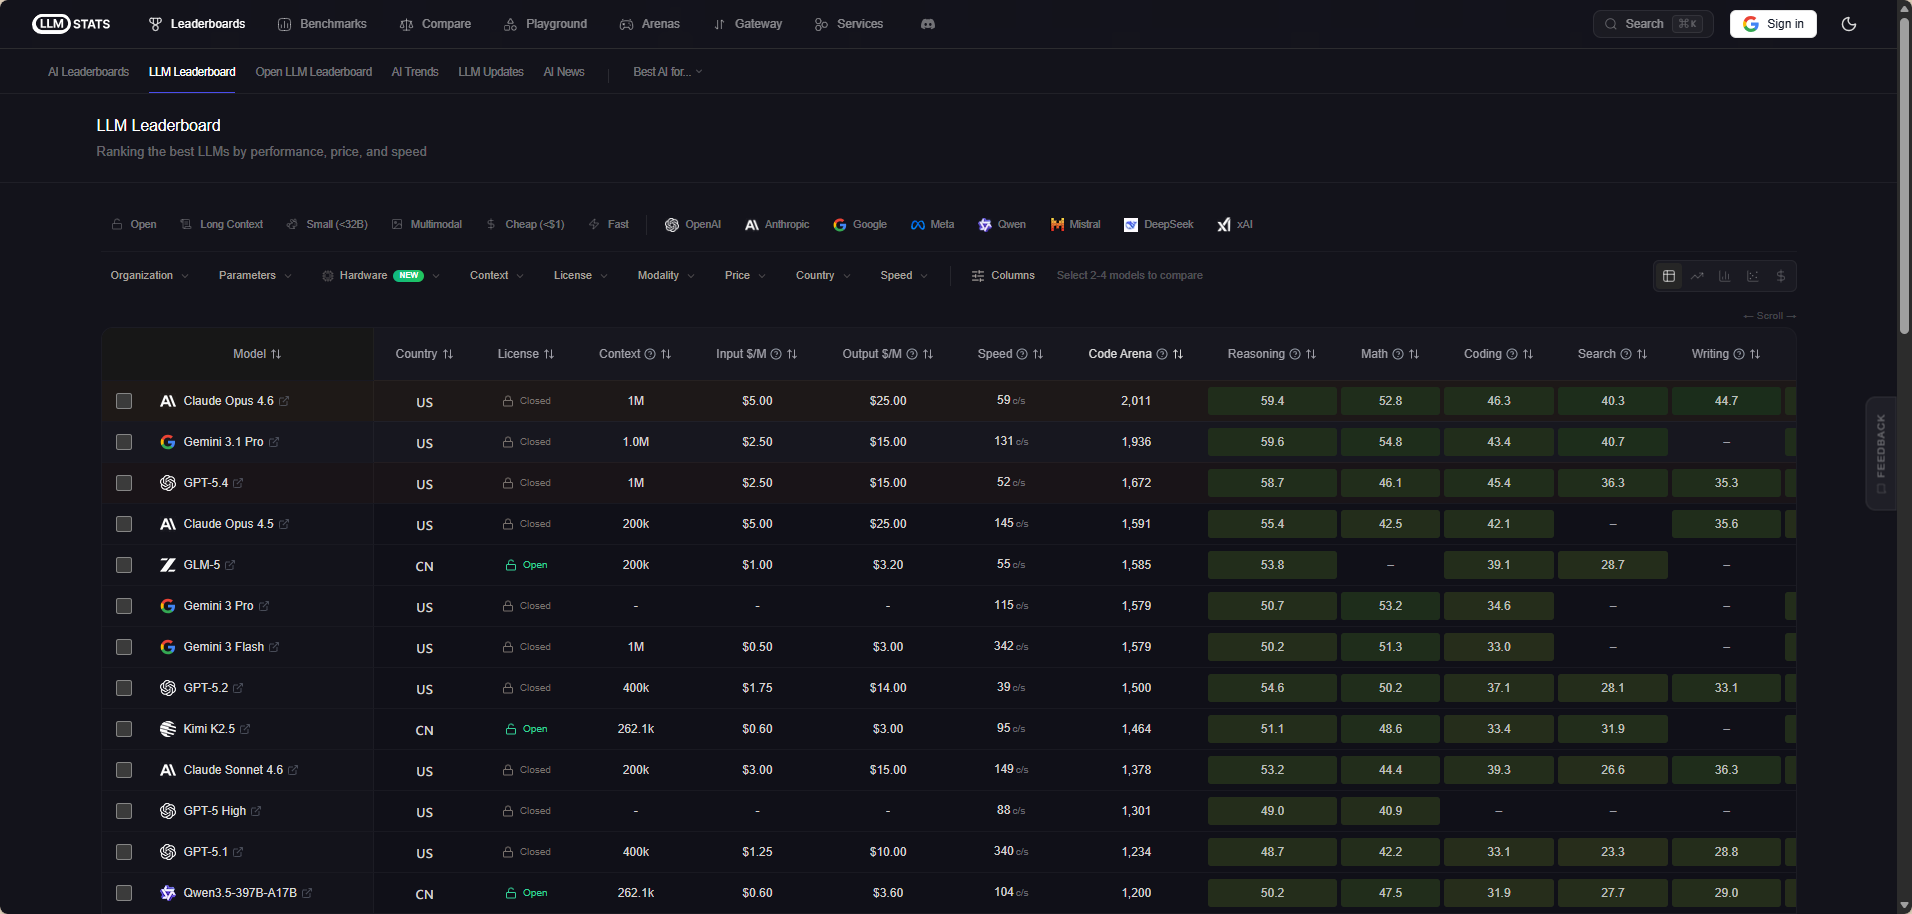Open the Price filter dropdown
Viewport: 1912px width, 914px height.
pos(745,275)
